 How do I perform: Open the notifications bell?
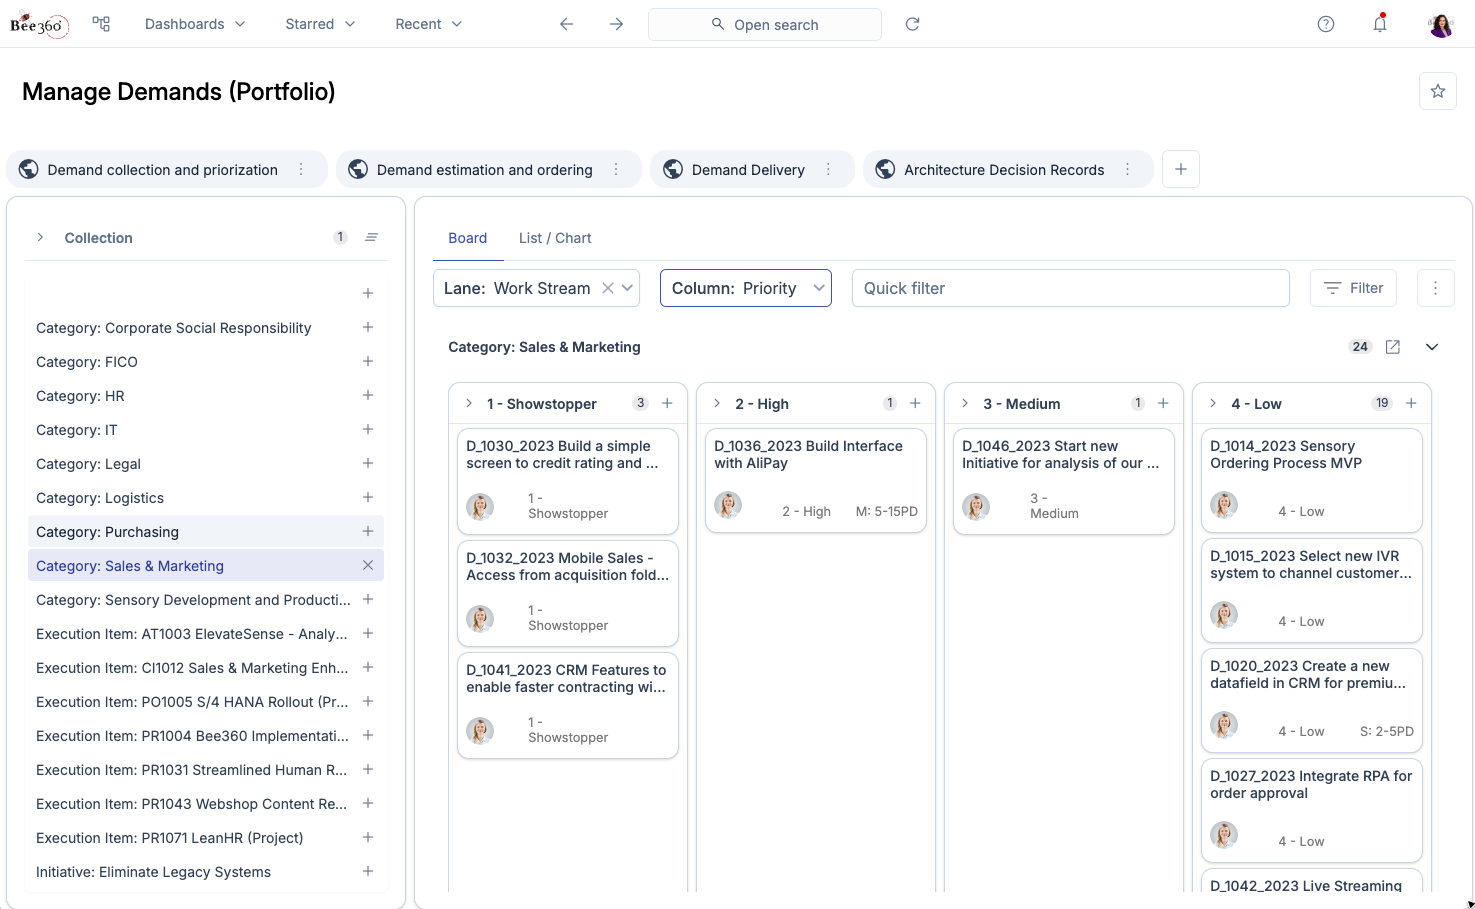[x=1380, y=24]
